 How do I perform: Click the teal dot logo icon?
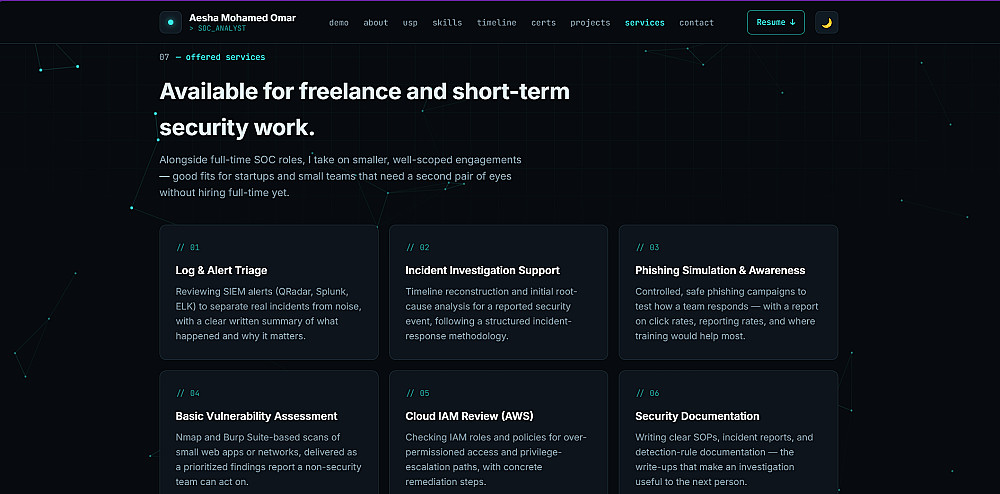coord(170,22)
